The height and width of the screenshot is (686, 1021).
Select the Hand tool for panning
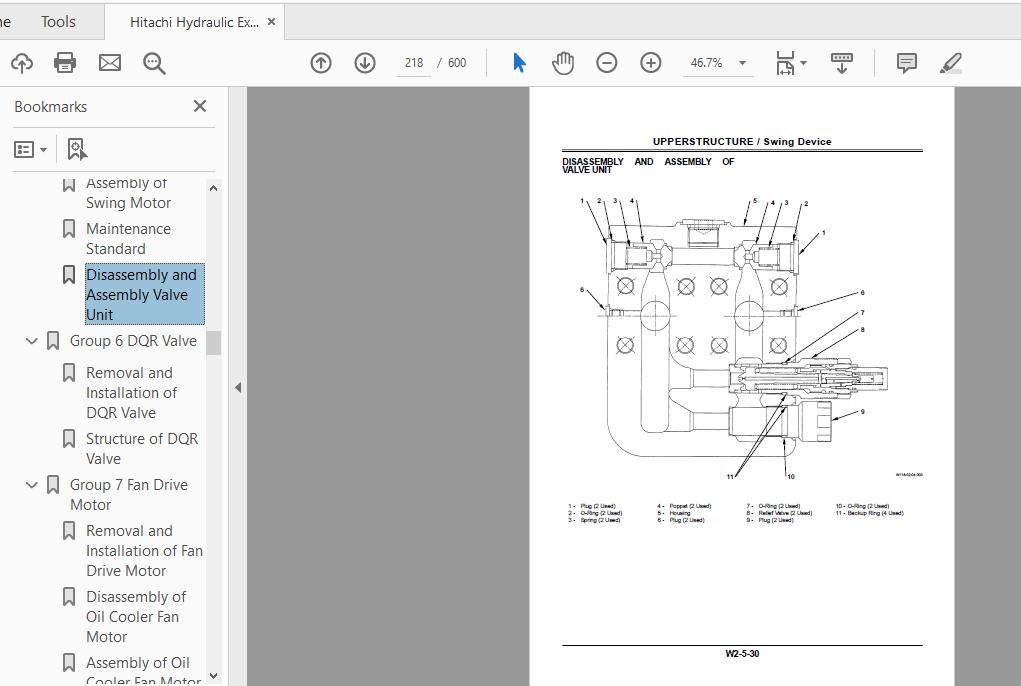[x=563, y=62]
